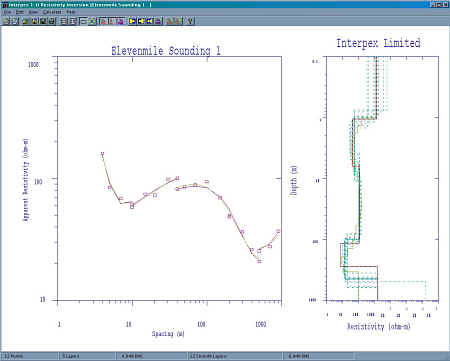The height and width of the screenshot is (361, 450).
Task: Click the purple icon after the yellow arrows
Action: point(158,21)
